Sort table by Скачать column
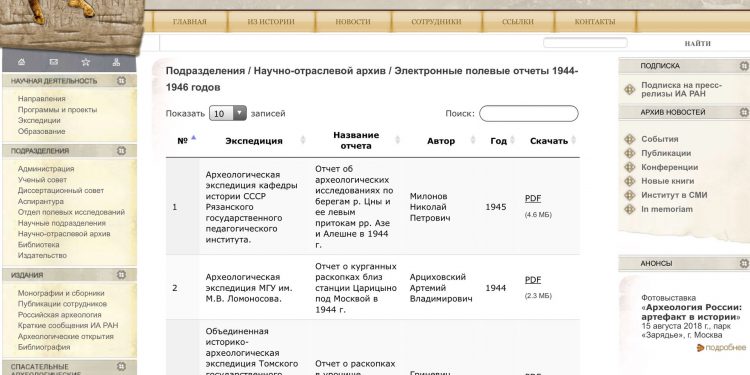750x375 pixels. pyautogui.click(x=549, y=141)
